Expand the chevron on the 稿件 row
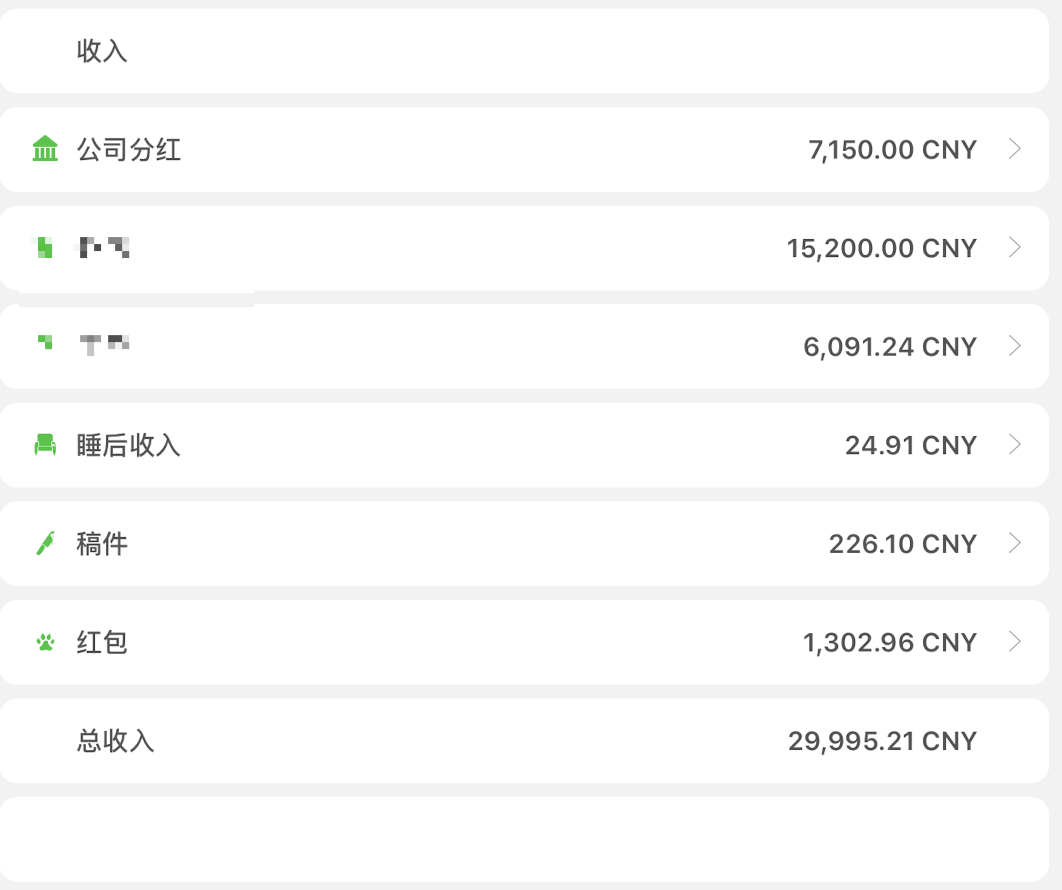The width and height of the screenshot is (1062, 890). (1015, 544)
